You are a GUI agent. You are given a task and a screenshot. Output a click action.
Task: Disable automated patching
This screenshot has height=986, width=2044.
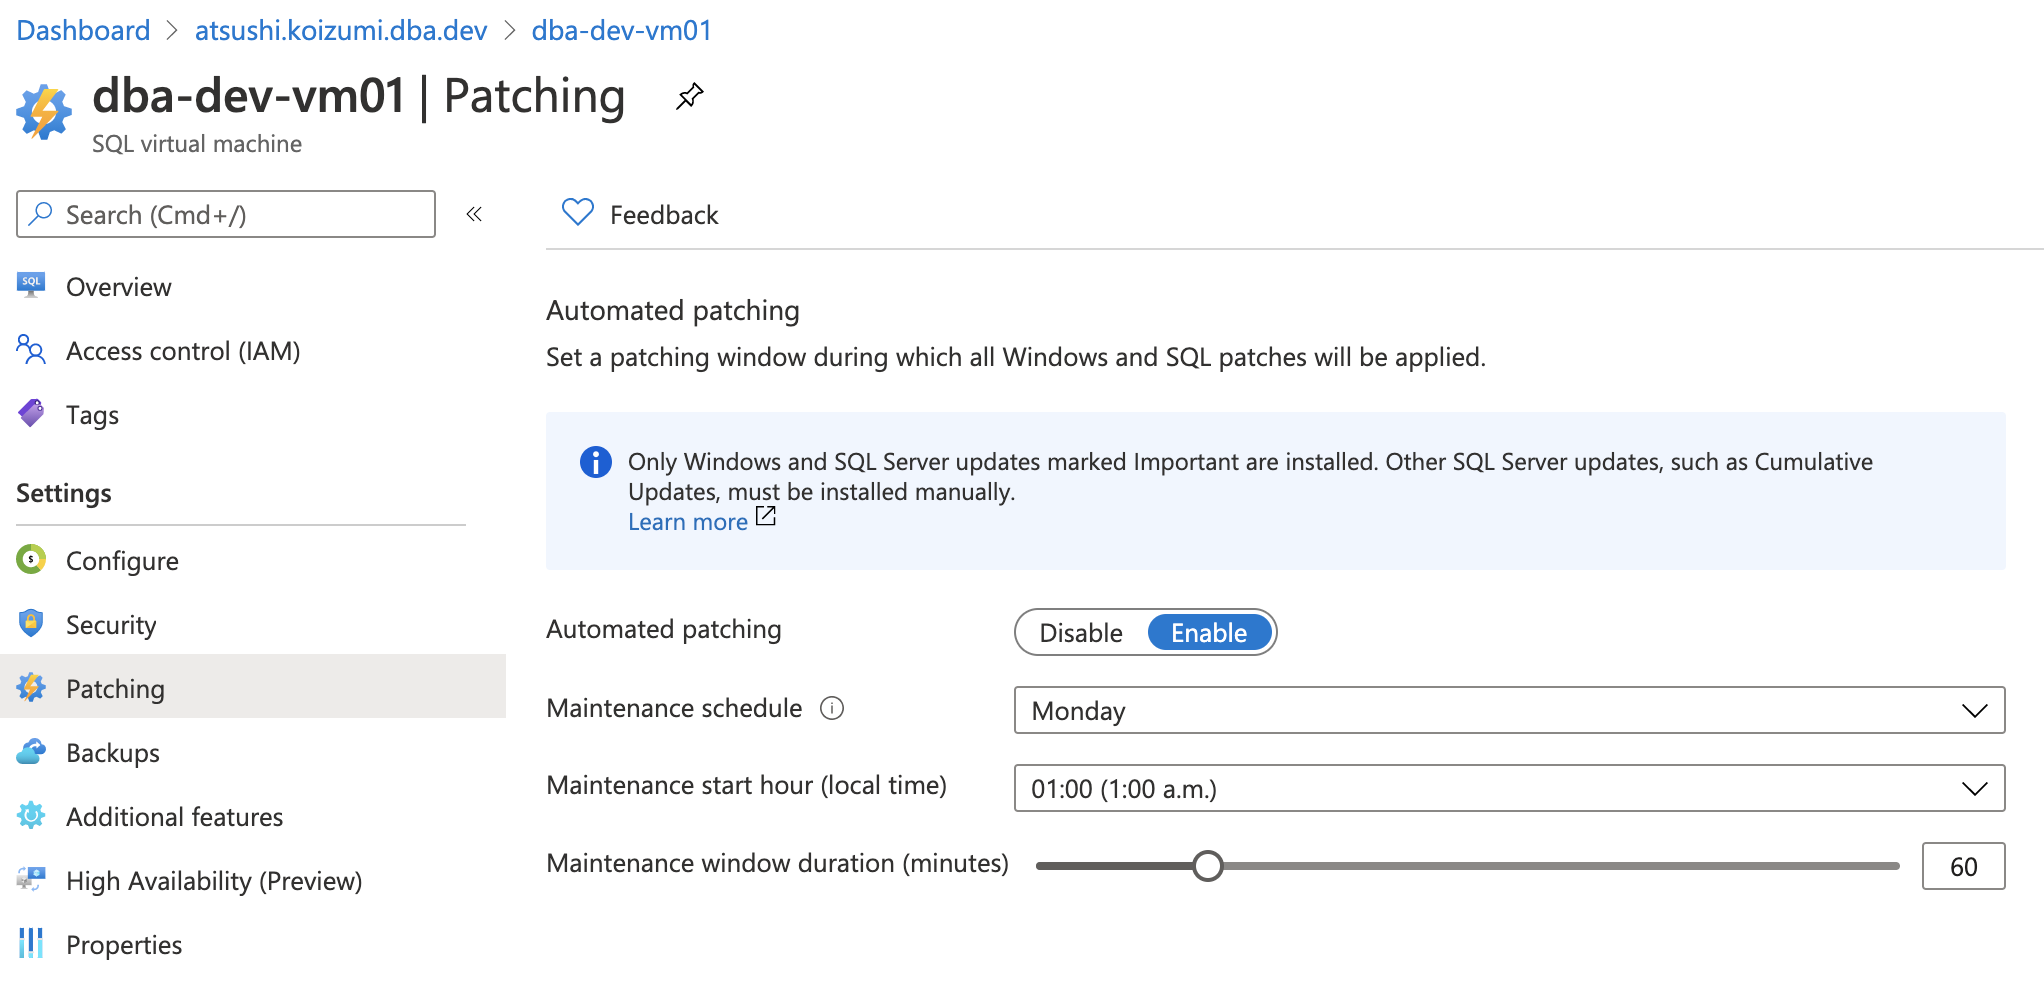pyautogui.click(x=1081, y=633)
